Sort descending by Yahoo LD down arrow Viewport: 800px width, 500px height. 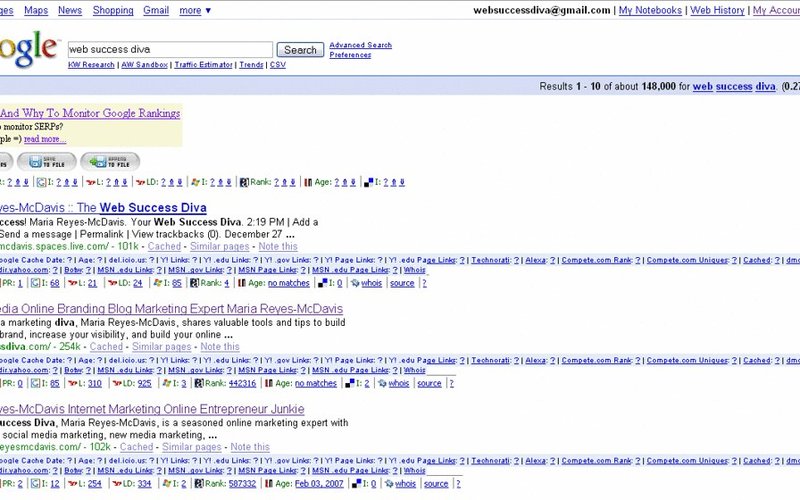pyautogui.click(x=180, y=182)
